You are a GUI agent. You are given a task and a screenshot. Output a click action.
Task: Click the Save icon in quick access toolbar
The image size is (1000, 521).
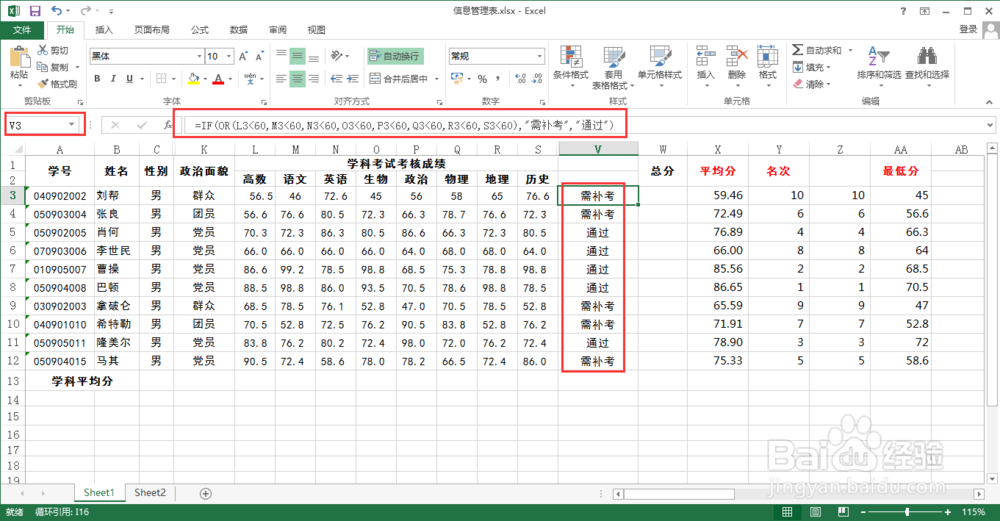[35, 11]
